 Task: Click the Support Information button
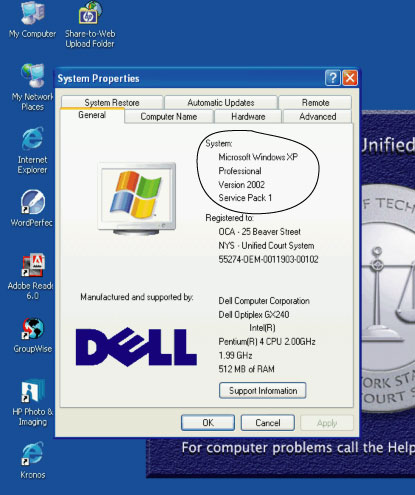pyautogui.click(x=263, y=390)
